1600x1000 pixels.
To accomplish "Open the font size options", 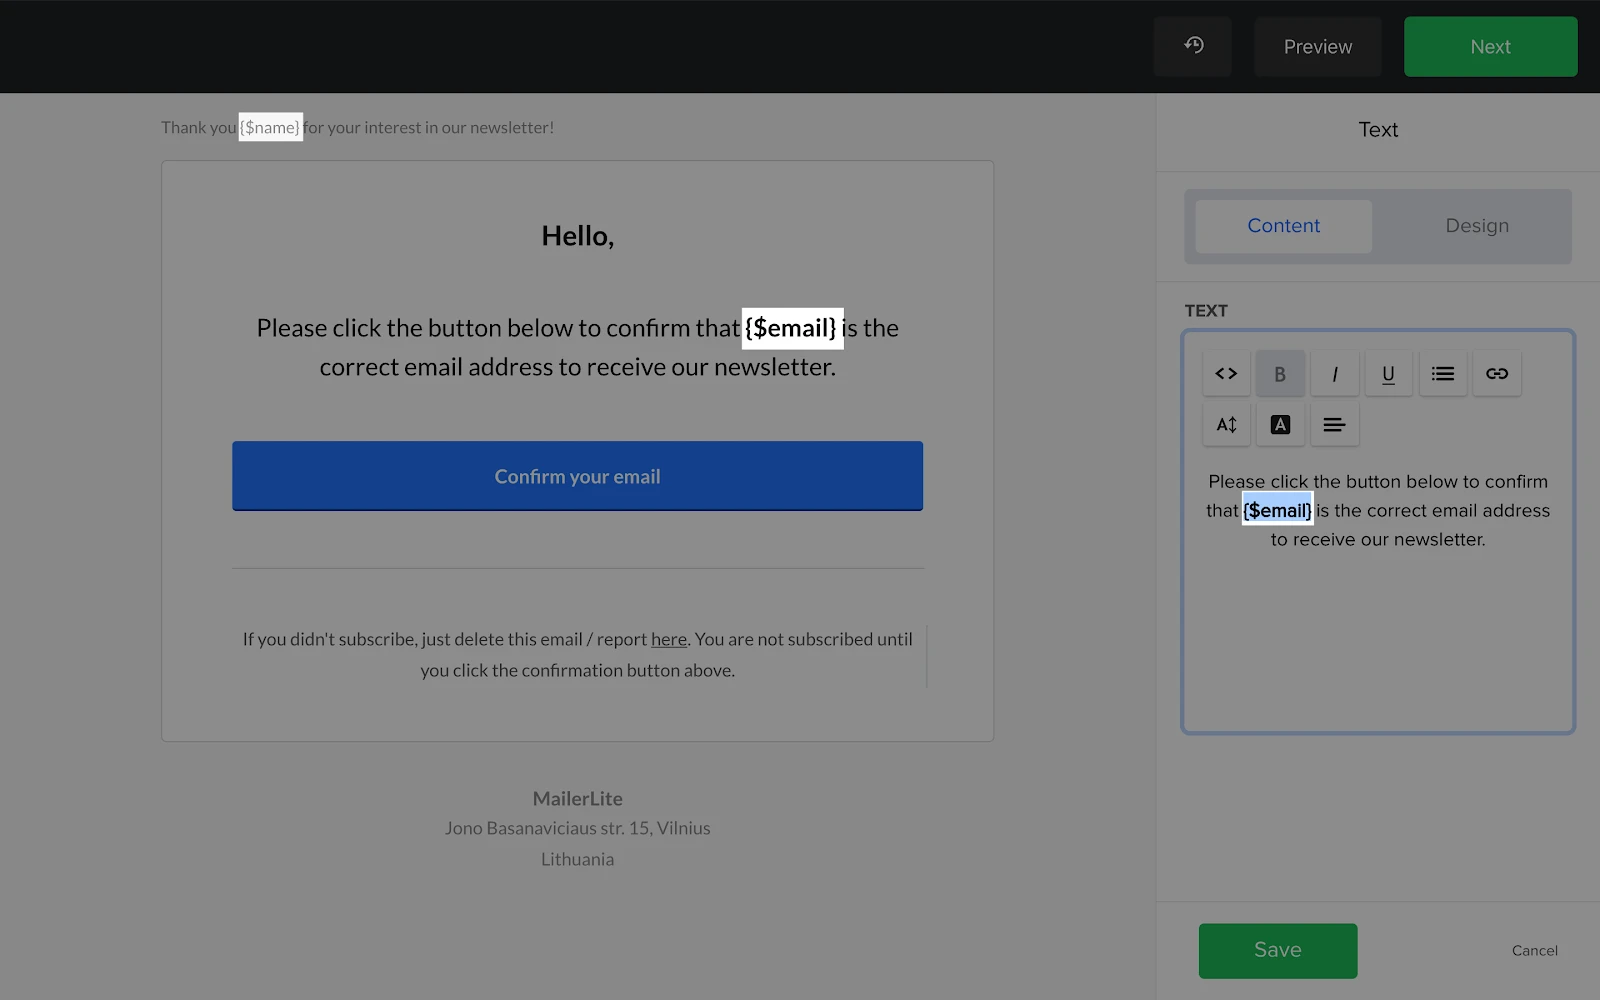I will tap(1226, 425).
